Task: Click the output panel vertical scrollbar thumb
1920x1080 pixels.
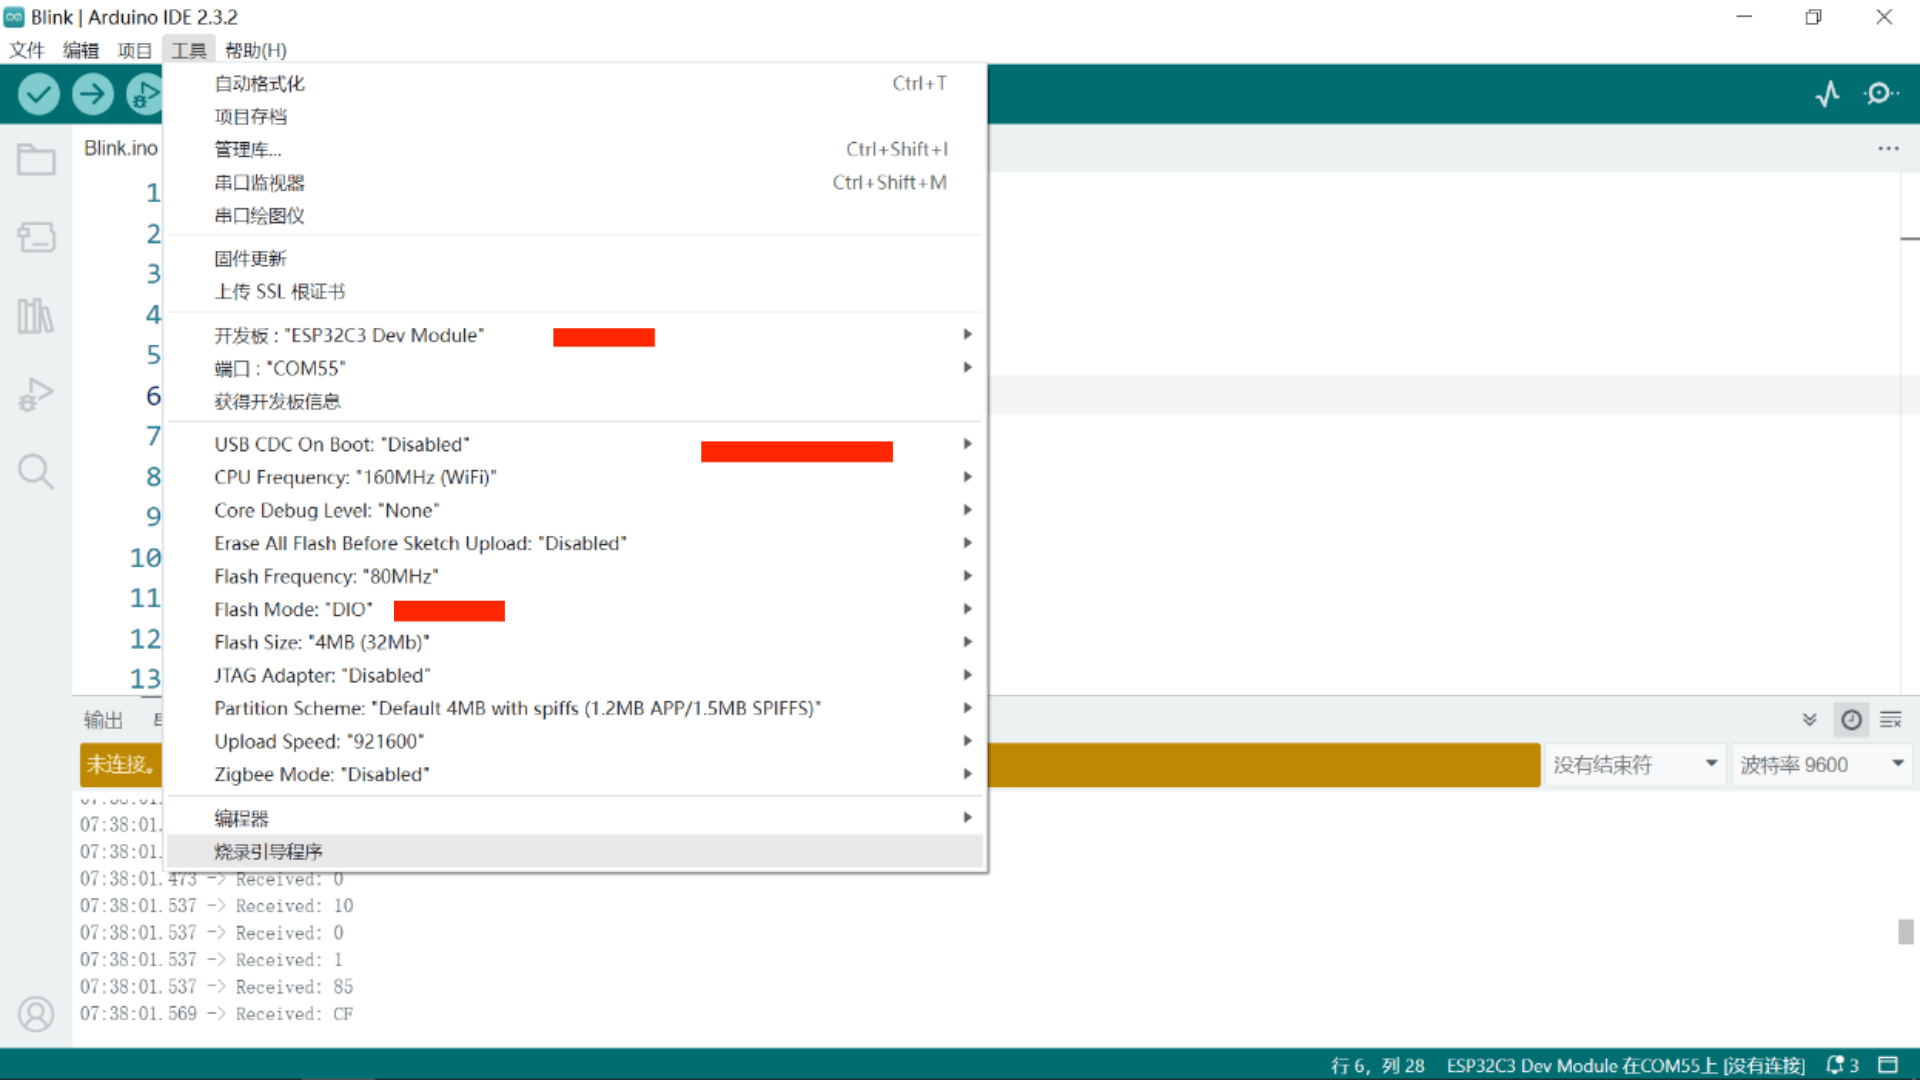Action: coord(1906,932)
